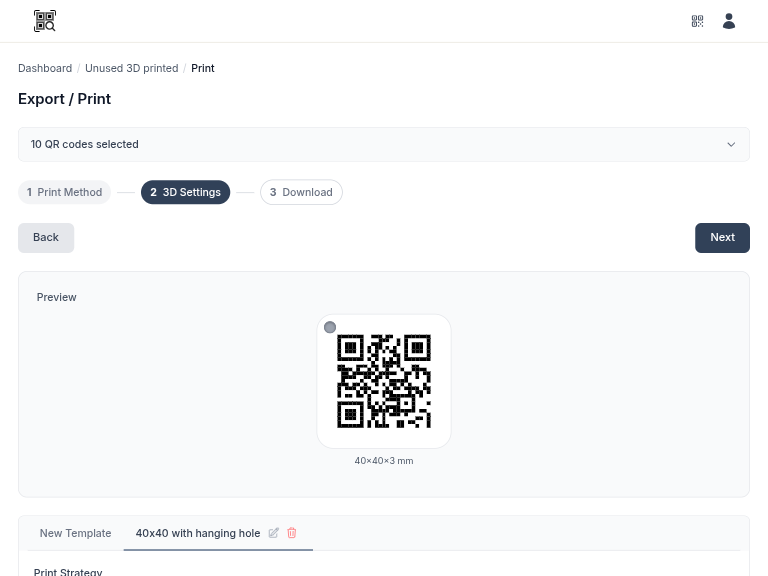
Task: Click the QR scanner logo icon
Action: tap(45, 21)
